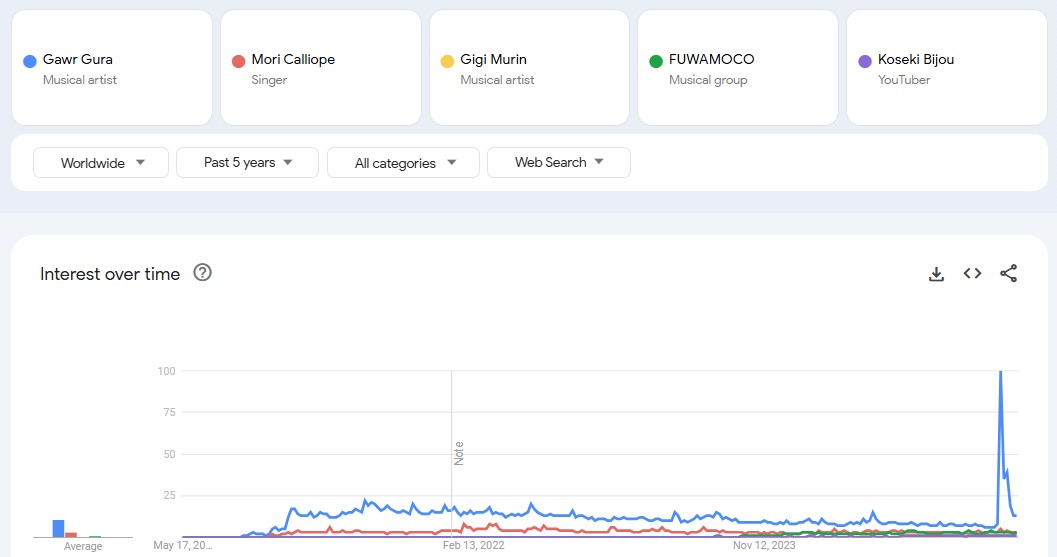Viewport: 1057px width, 557px height.
Task: Select the Mori Calliope term card
Action: [320, 68]
